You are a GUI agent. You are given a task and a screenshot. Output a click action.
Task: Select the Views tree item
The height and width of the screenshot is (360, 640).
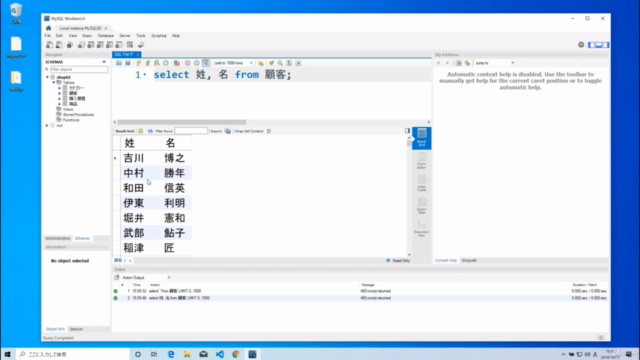pos(68,109)
